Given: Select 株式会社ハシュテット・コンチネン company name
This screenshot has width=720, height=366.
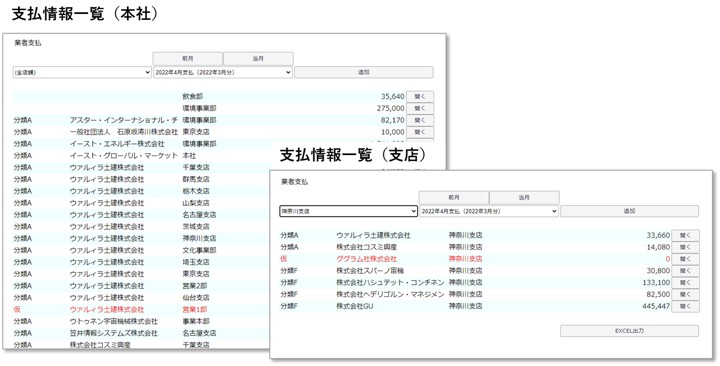Looking at the screenshot, I should point(390,283).
